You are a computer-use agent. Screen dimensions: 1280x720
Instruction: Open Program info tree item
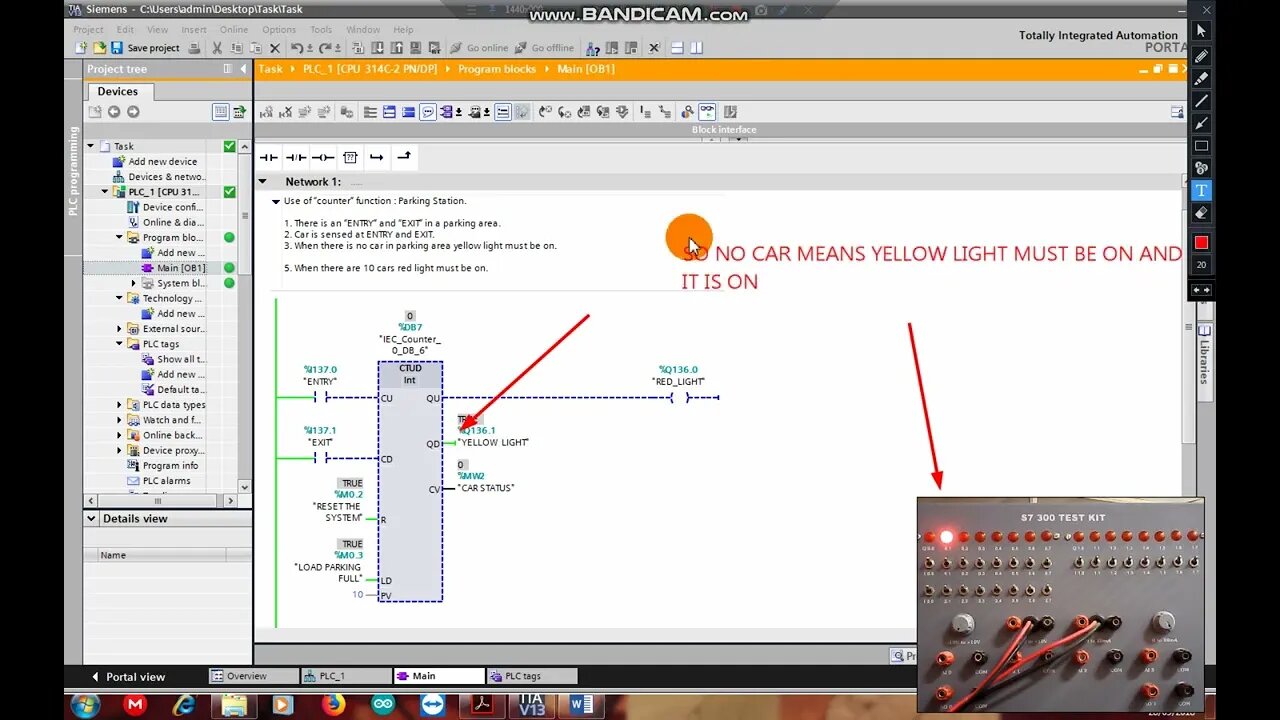coord(170,466)
